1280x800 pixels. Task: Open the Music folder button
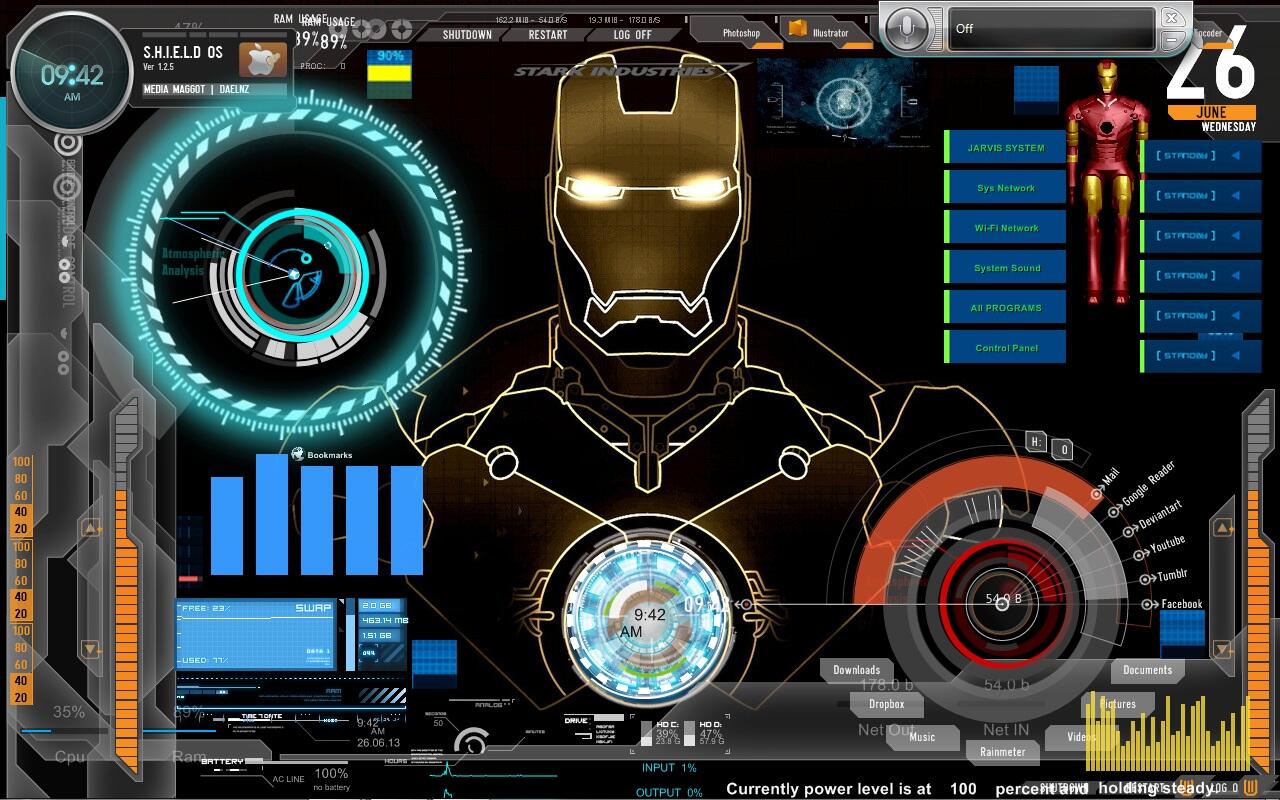coord(922,737)
